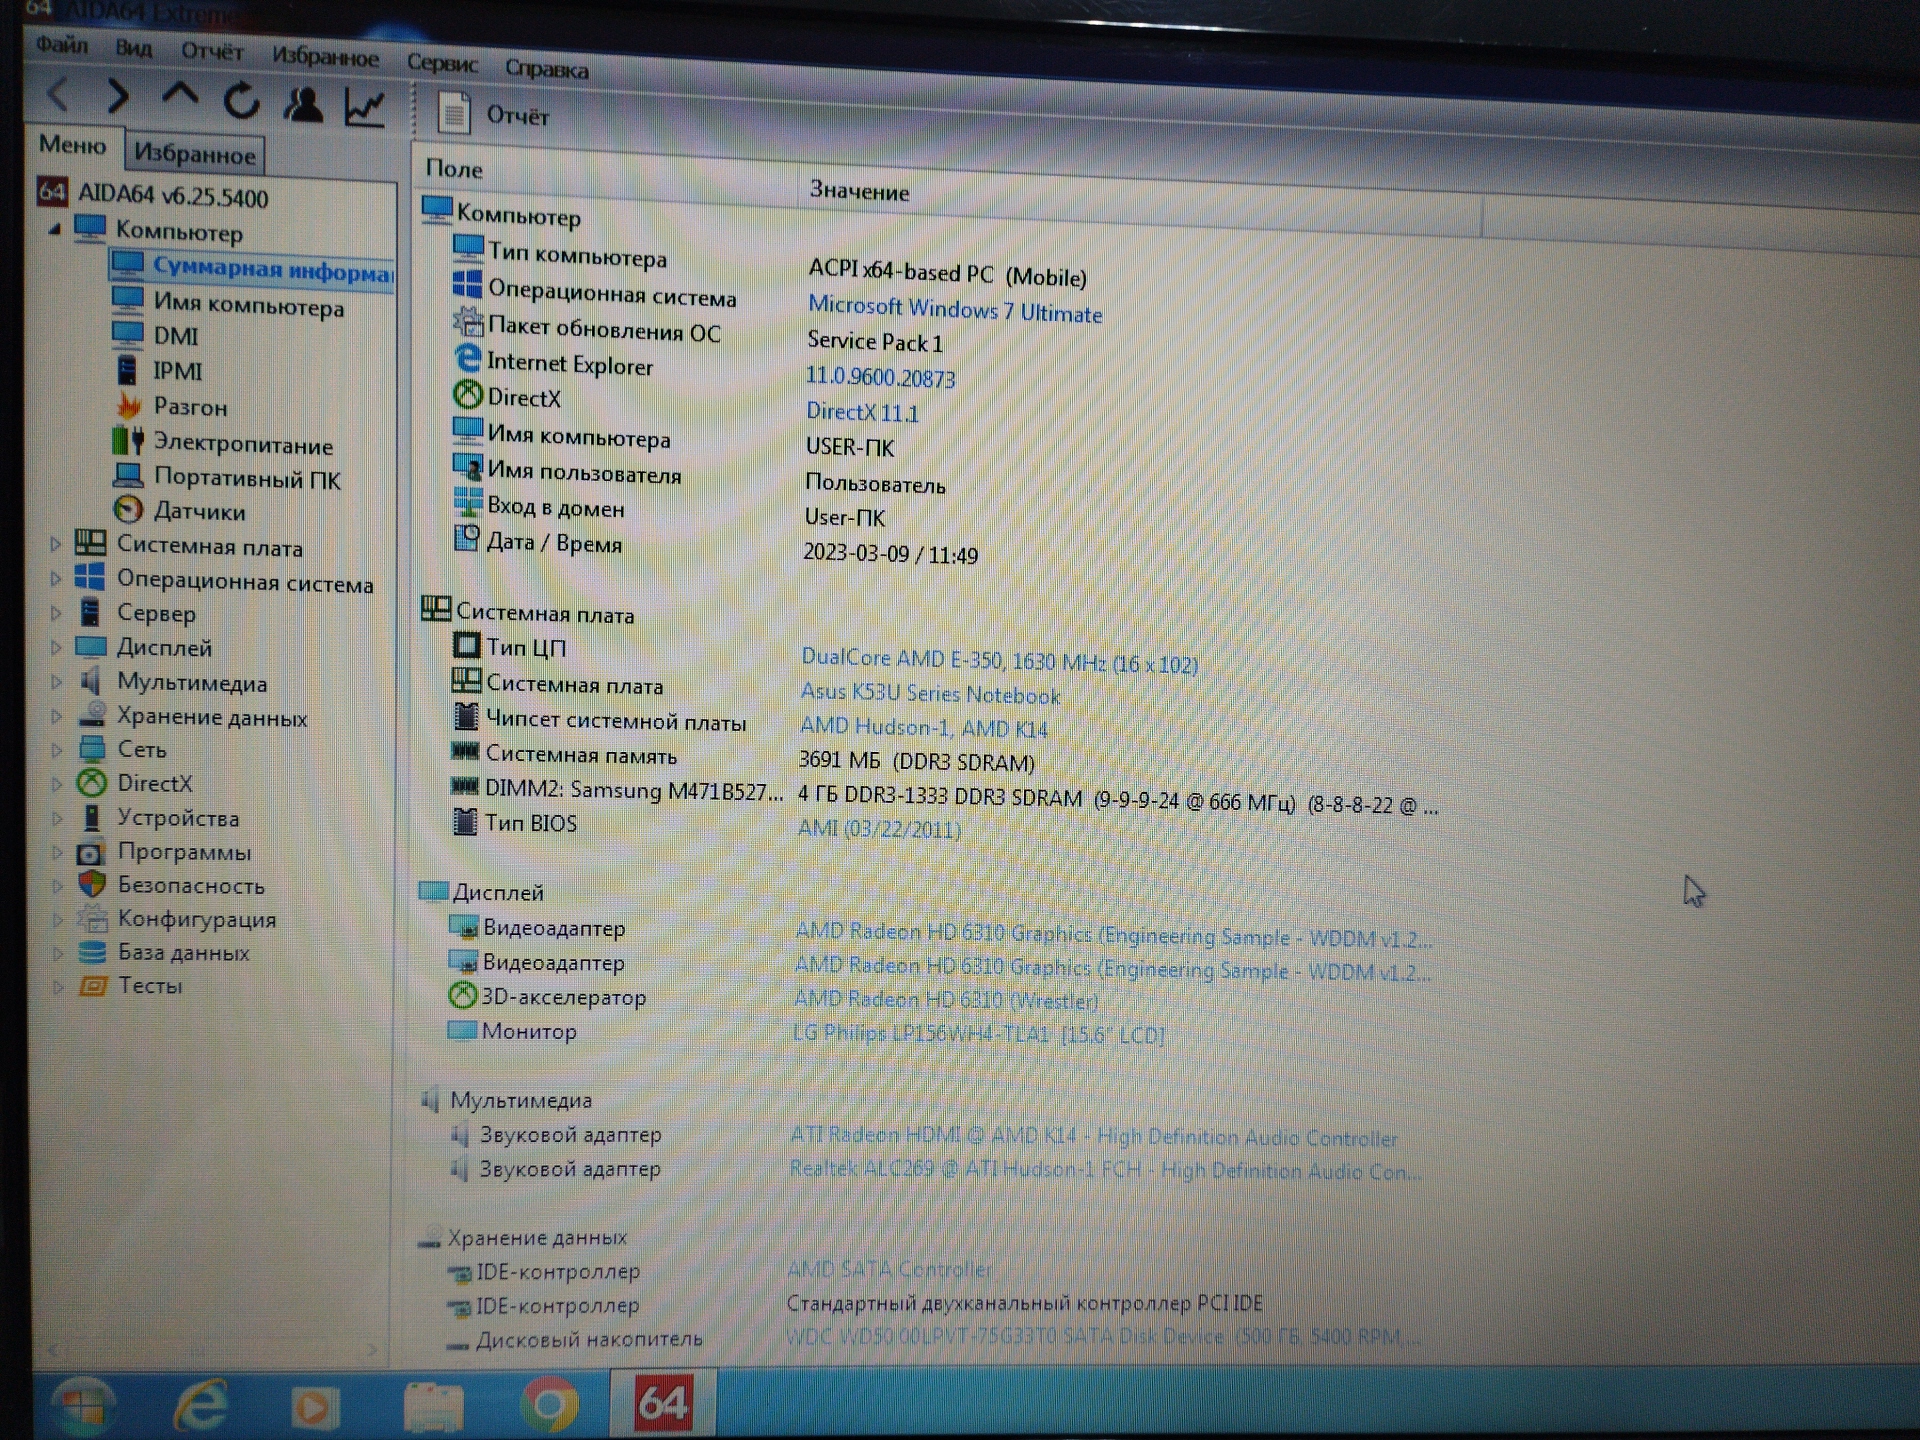Click the Forward navigation arrow
This screenshot has height=1440, width=1920.
click(x=118, y=97)
